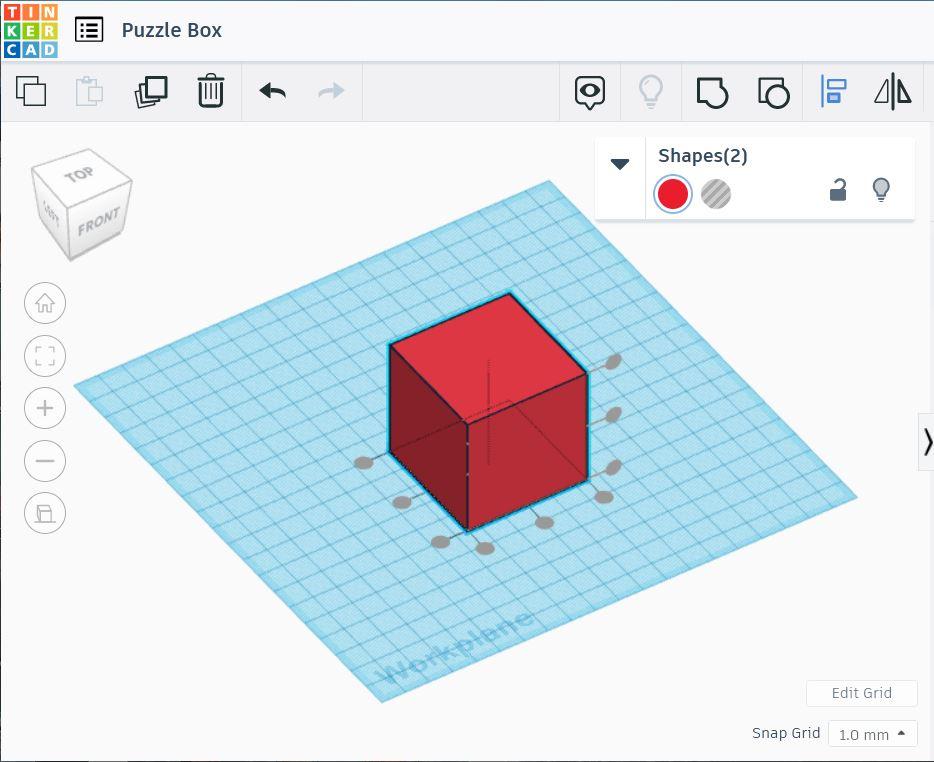Collapse the Shapes(2) inspector panel
Viewport: 934px width, 762px height.
coord(620,164)
